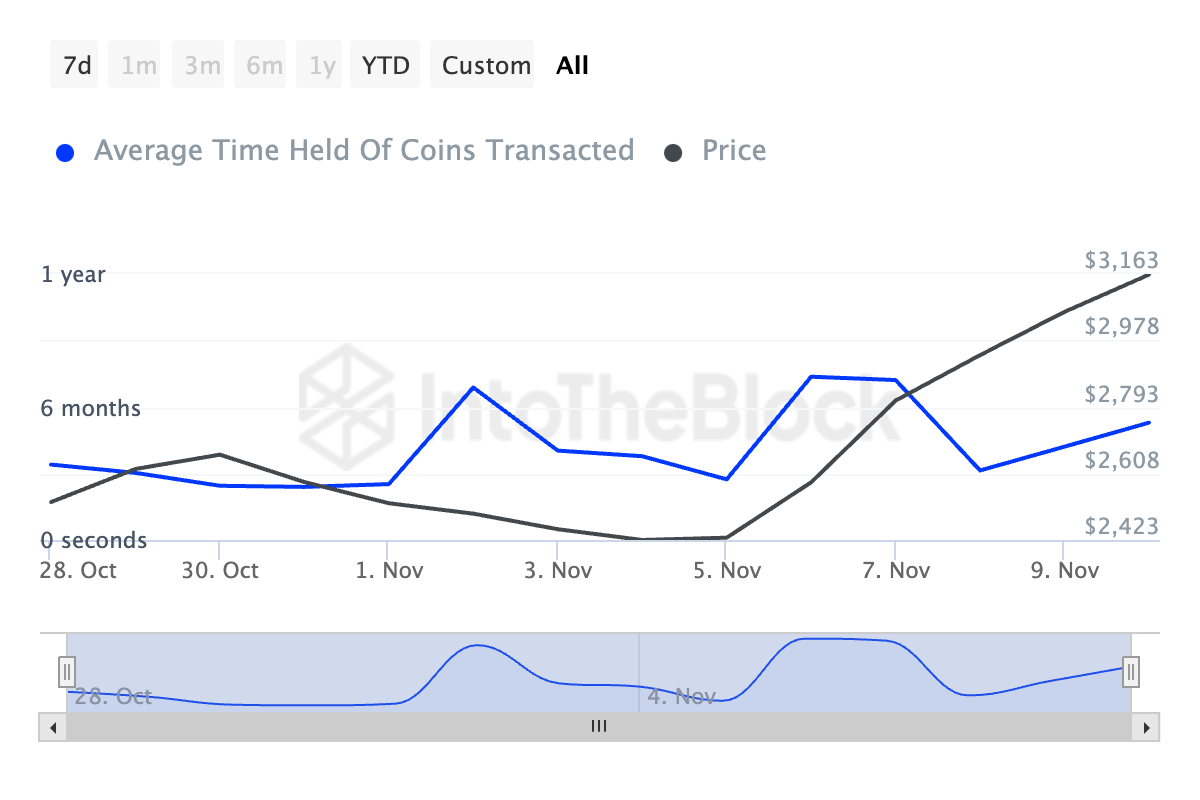Screen dimensions: 1200x800
Task: Click the 4. Nov marker in the navigator
Action: point(681,696)
